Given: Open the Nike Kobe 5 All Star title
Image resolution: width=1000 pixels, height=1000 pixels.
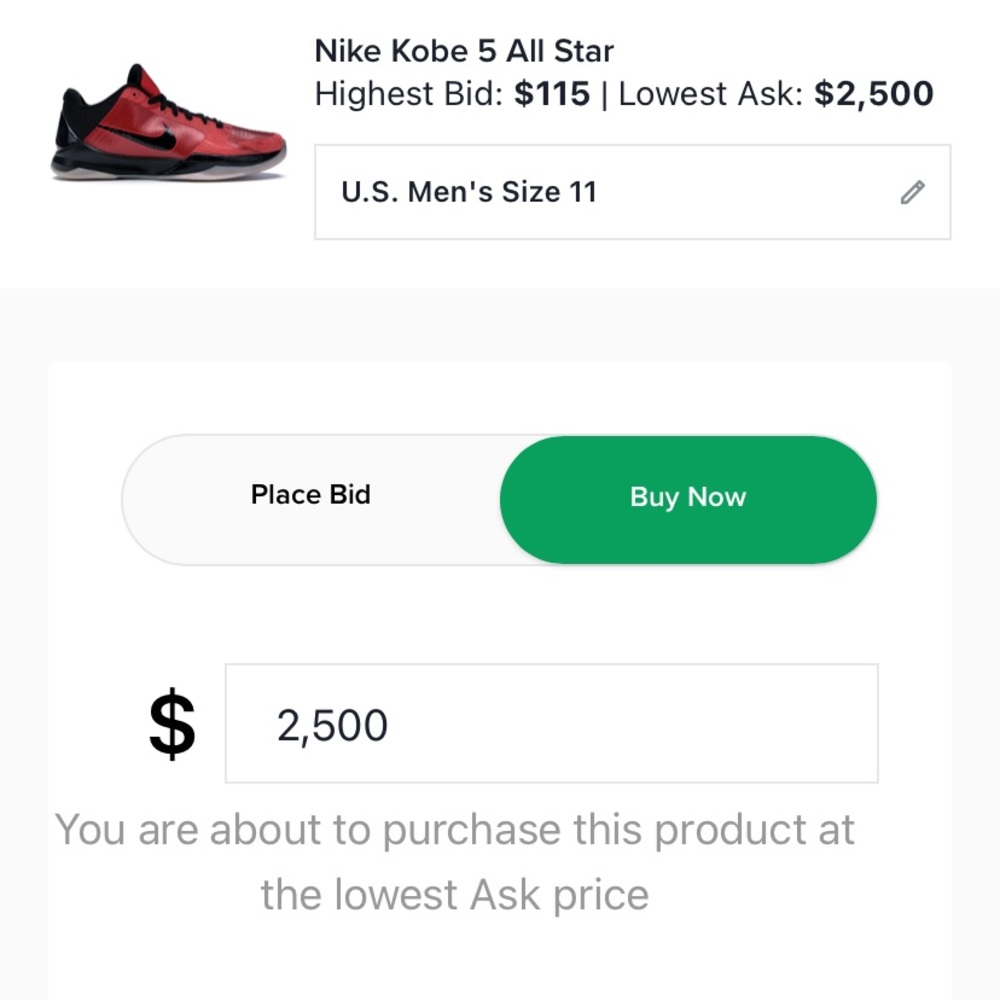Looking at the screenshot, I should tap(464, 50).
